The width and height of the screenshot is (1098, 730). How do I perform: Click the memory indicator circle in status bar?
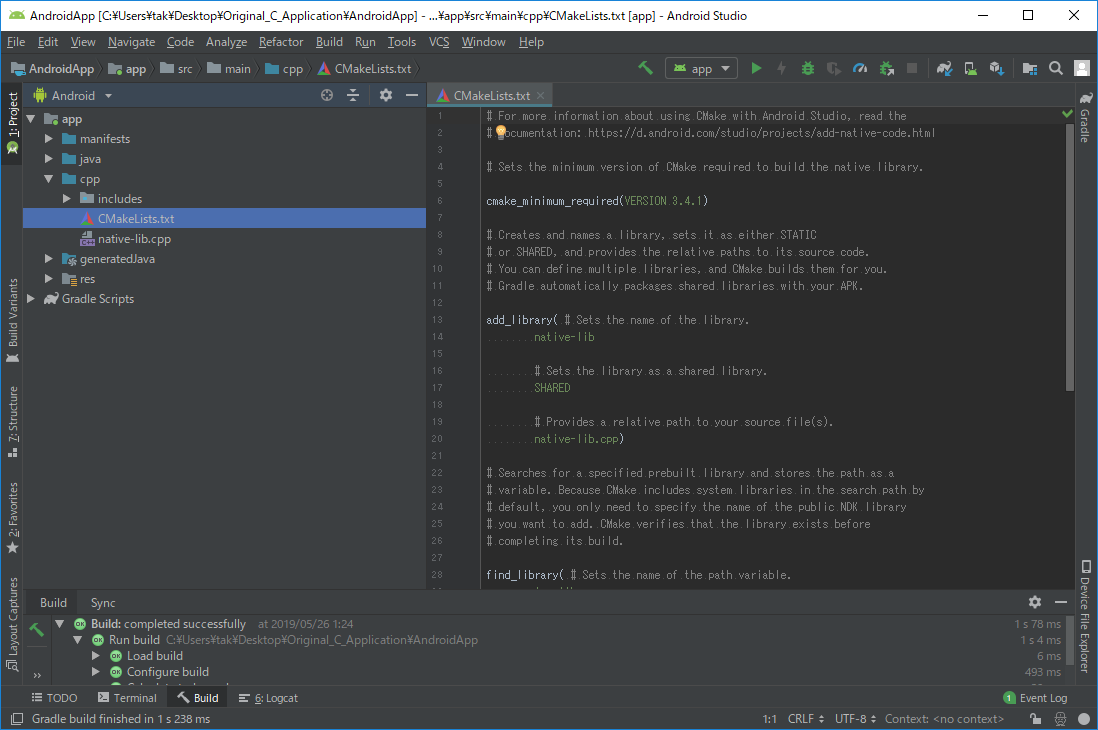[1084, 719]
